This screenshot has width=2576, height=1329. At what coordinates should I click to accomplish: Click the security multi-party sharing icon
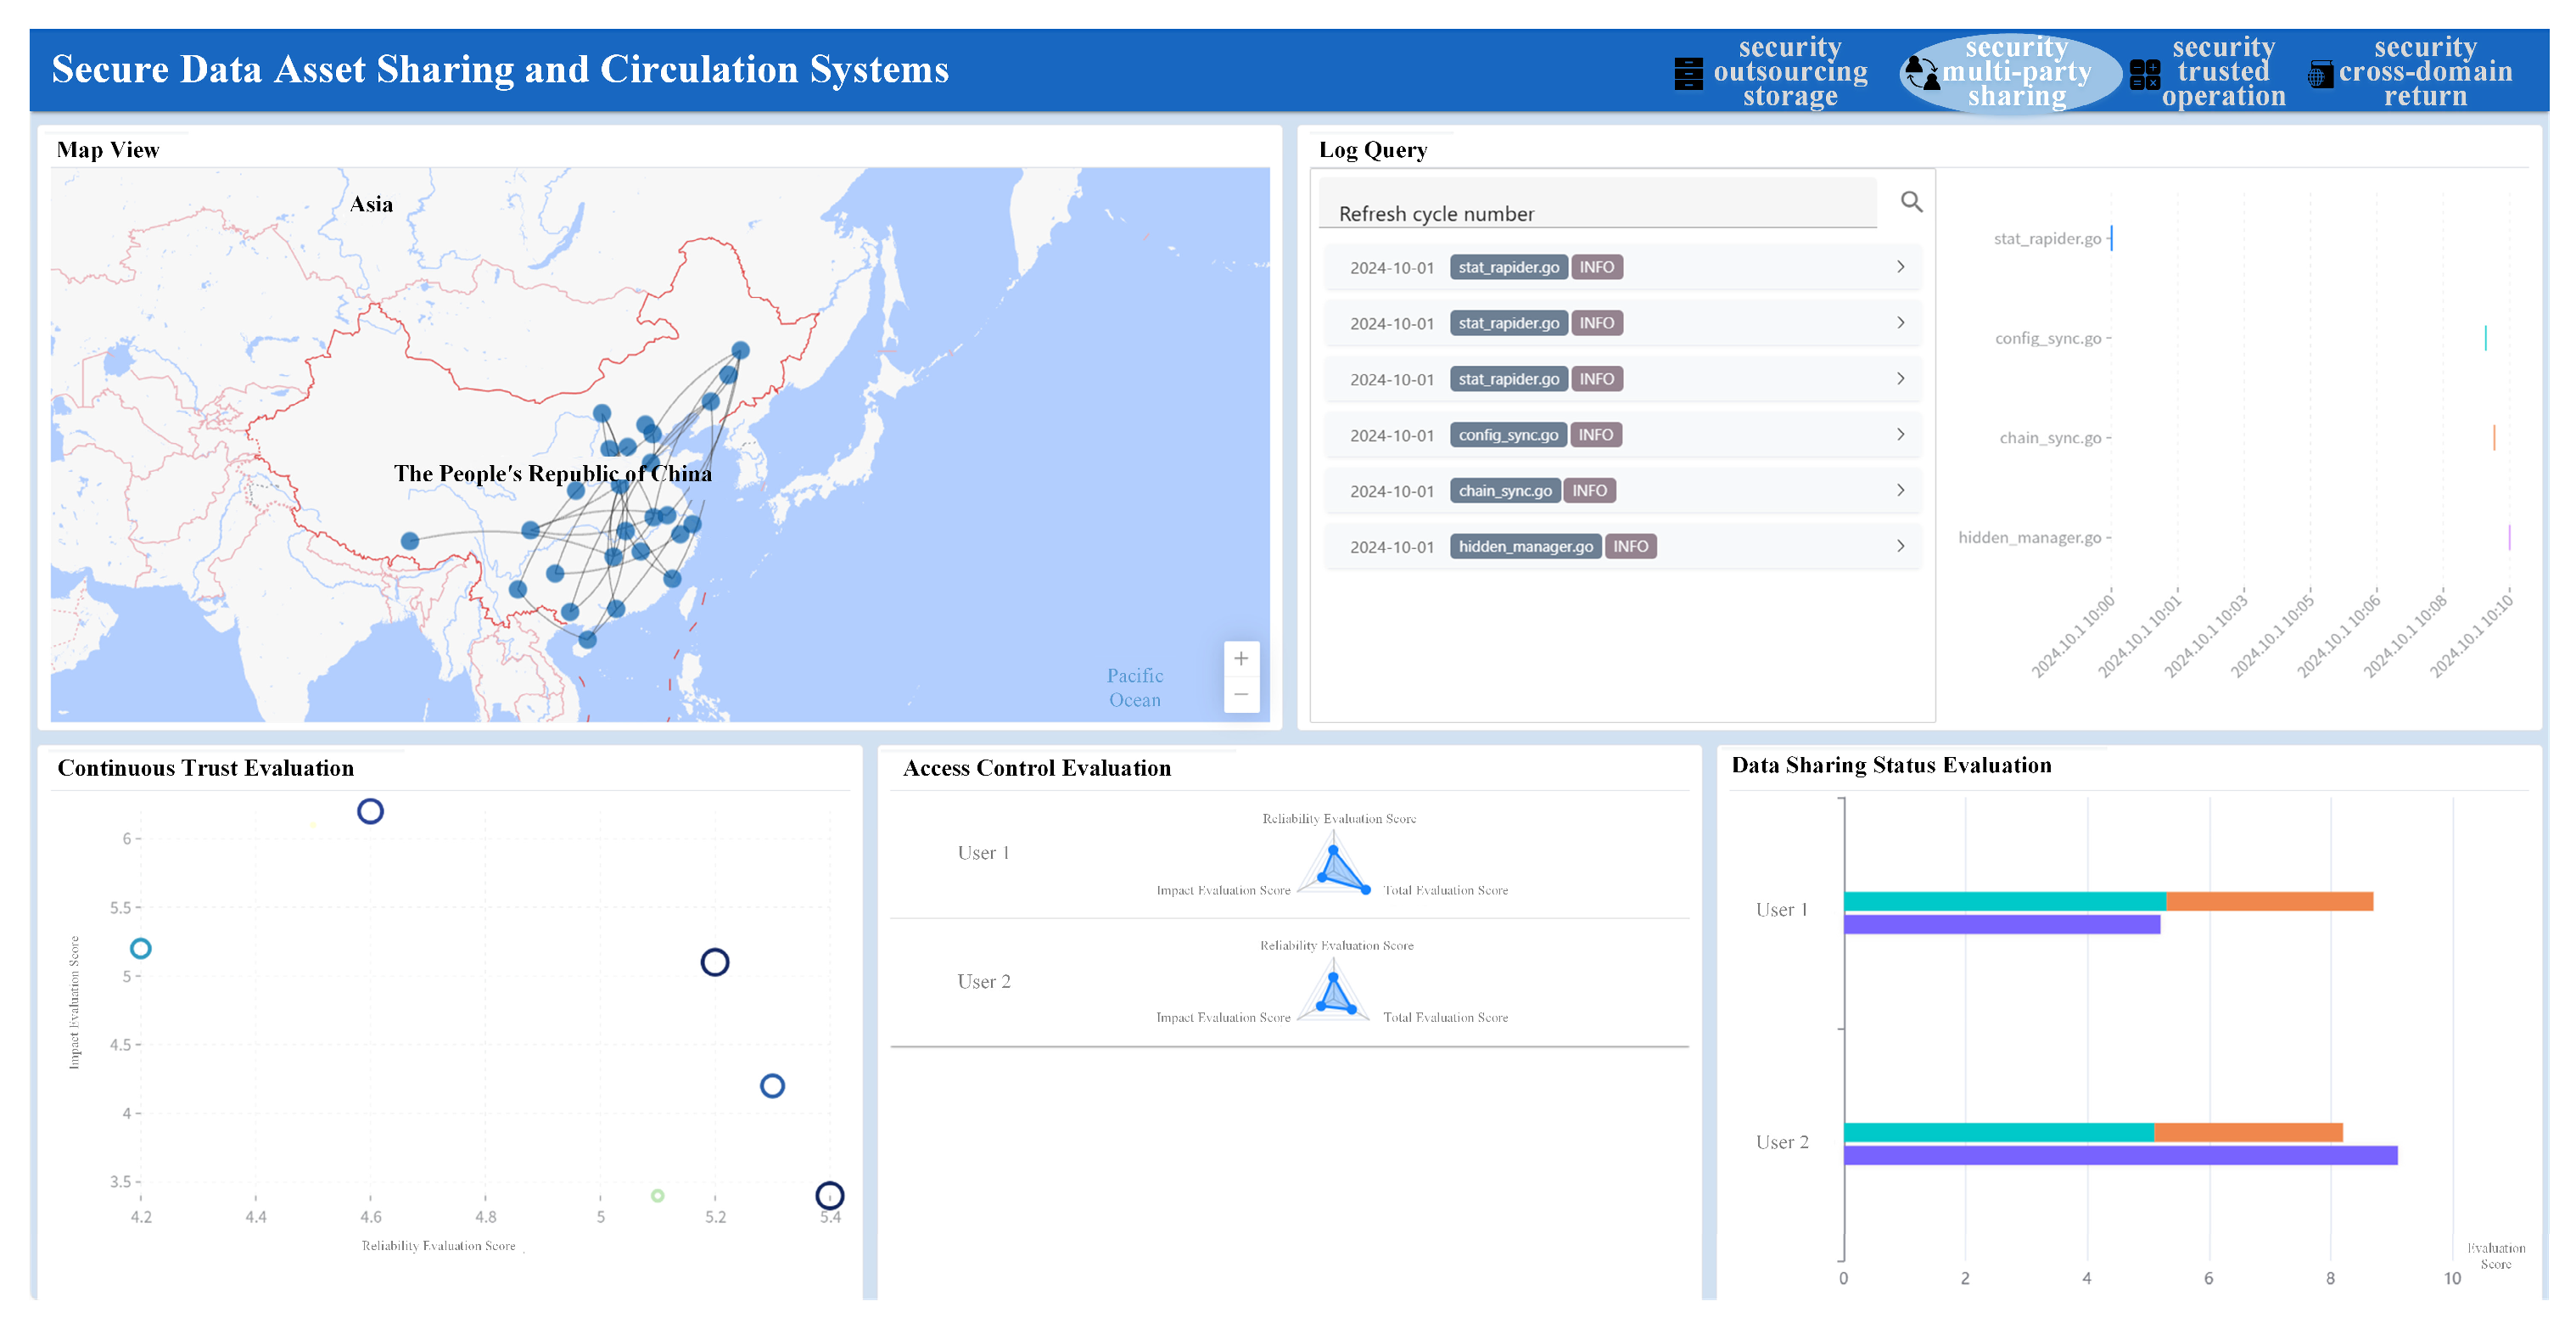pos(1921,73)
